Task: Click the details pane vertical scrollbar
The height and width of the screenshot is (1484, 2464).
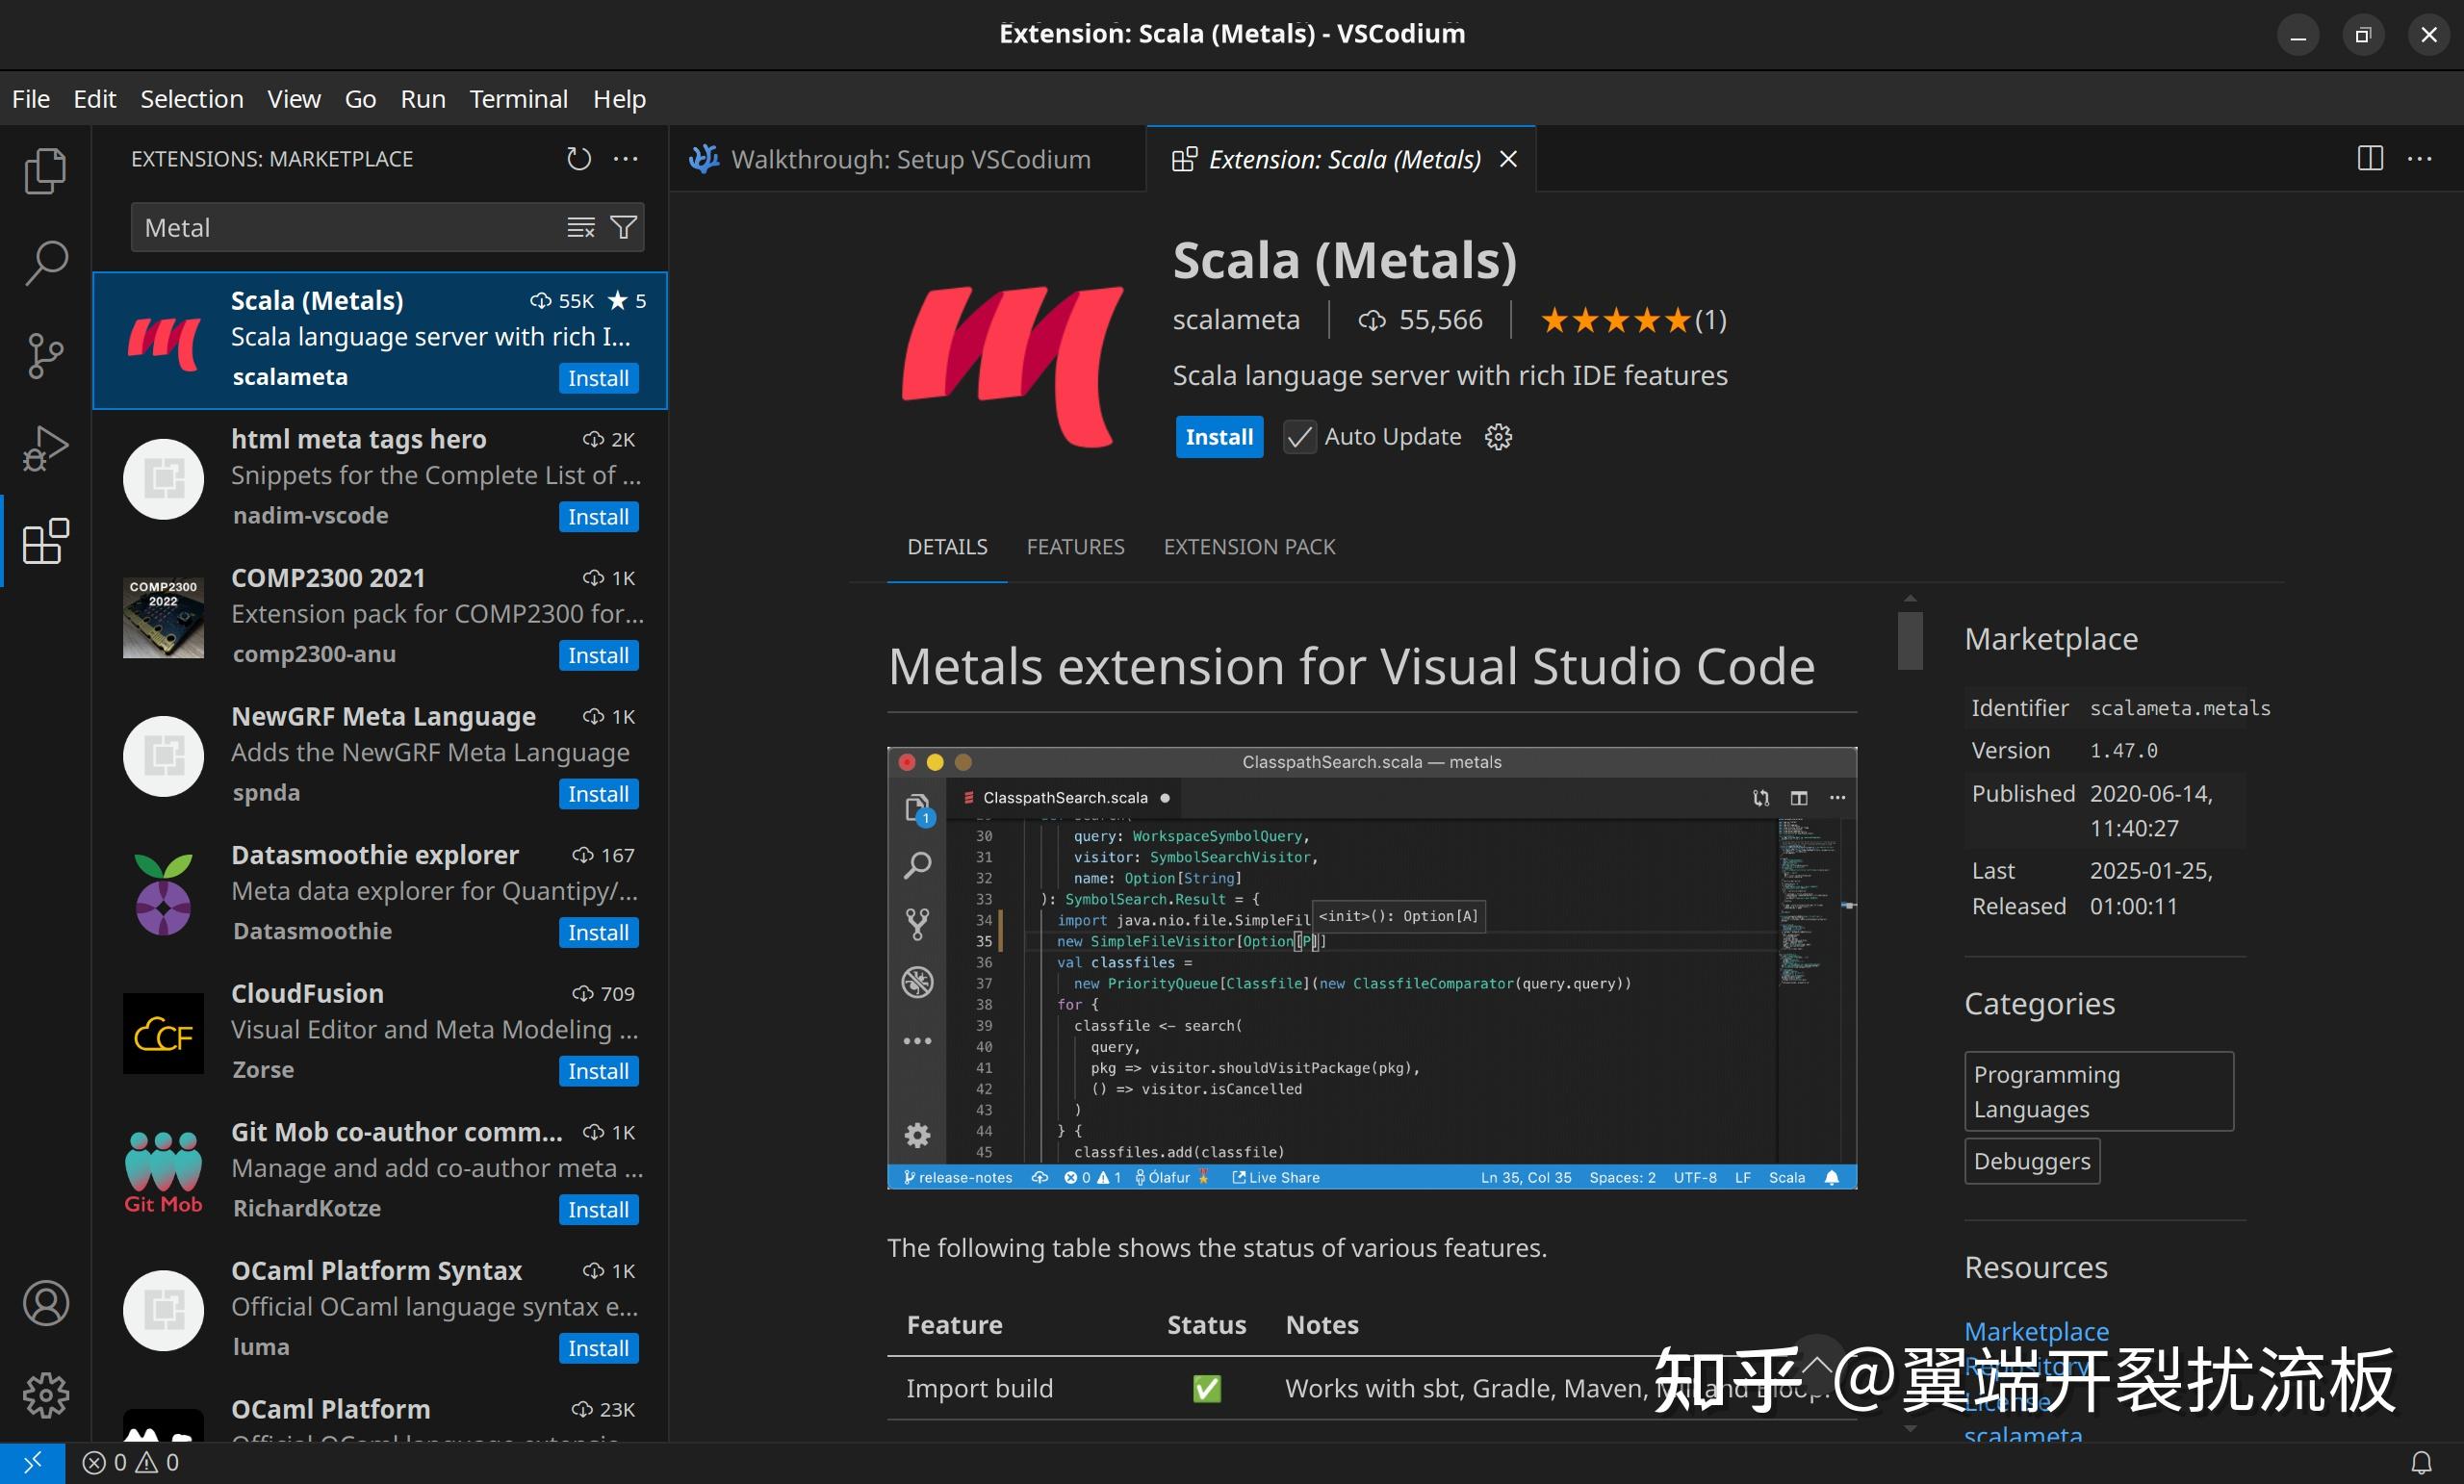Action: [1909, 640]
